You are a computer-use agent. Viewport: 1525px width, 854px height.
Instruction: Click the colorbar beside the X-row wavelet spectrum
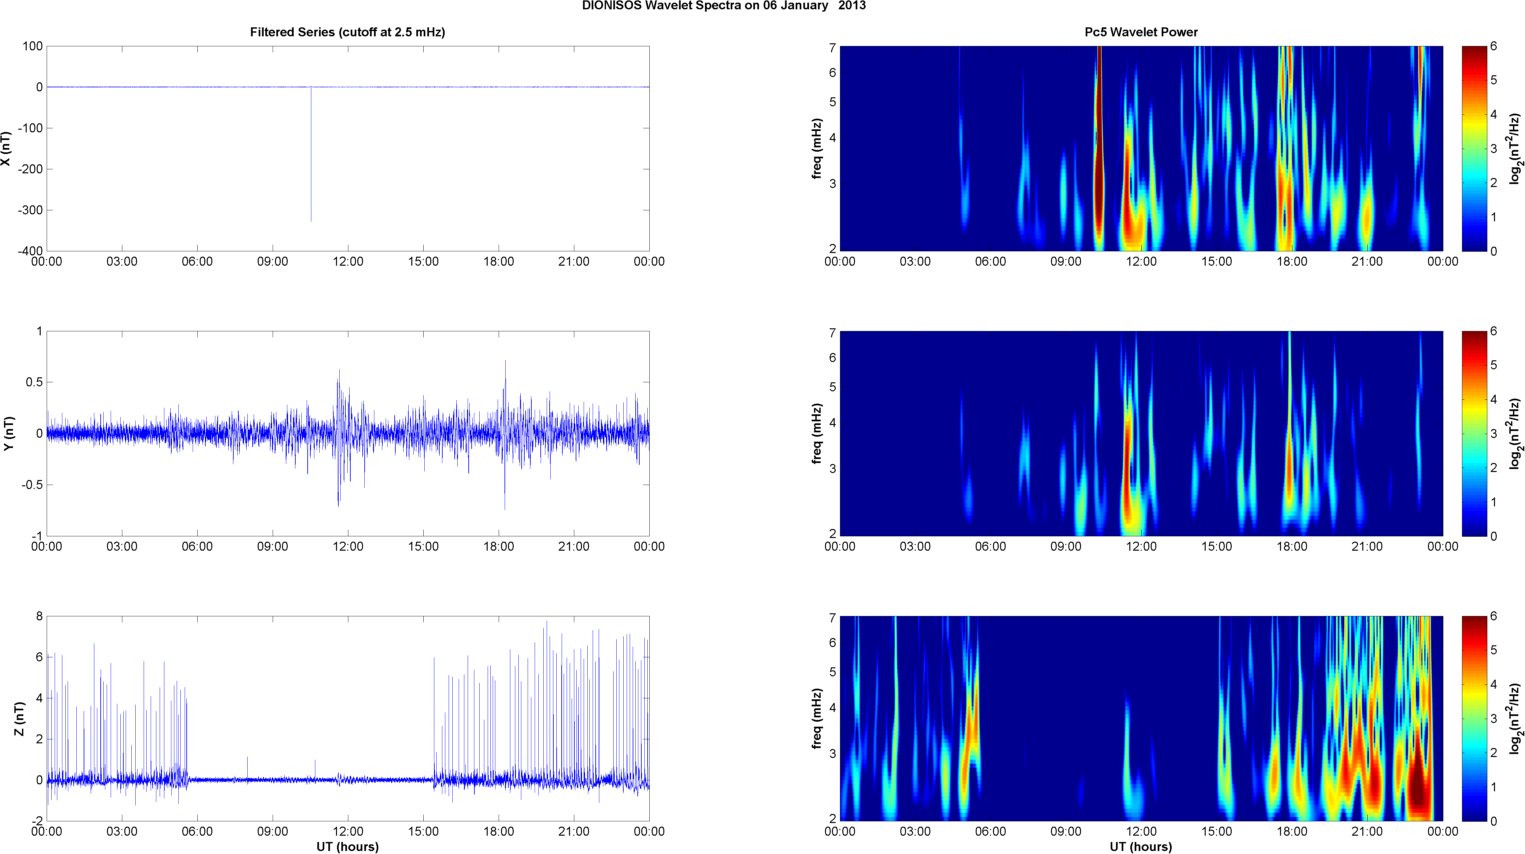(x=1472, y=149)
